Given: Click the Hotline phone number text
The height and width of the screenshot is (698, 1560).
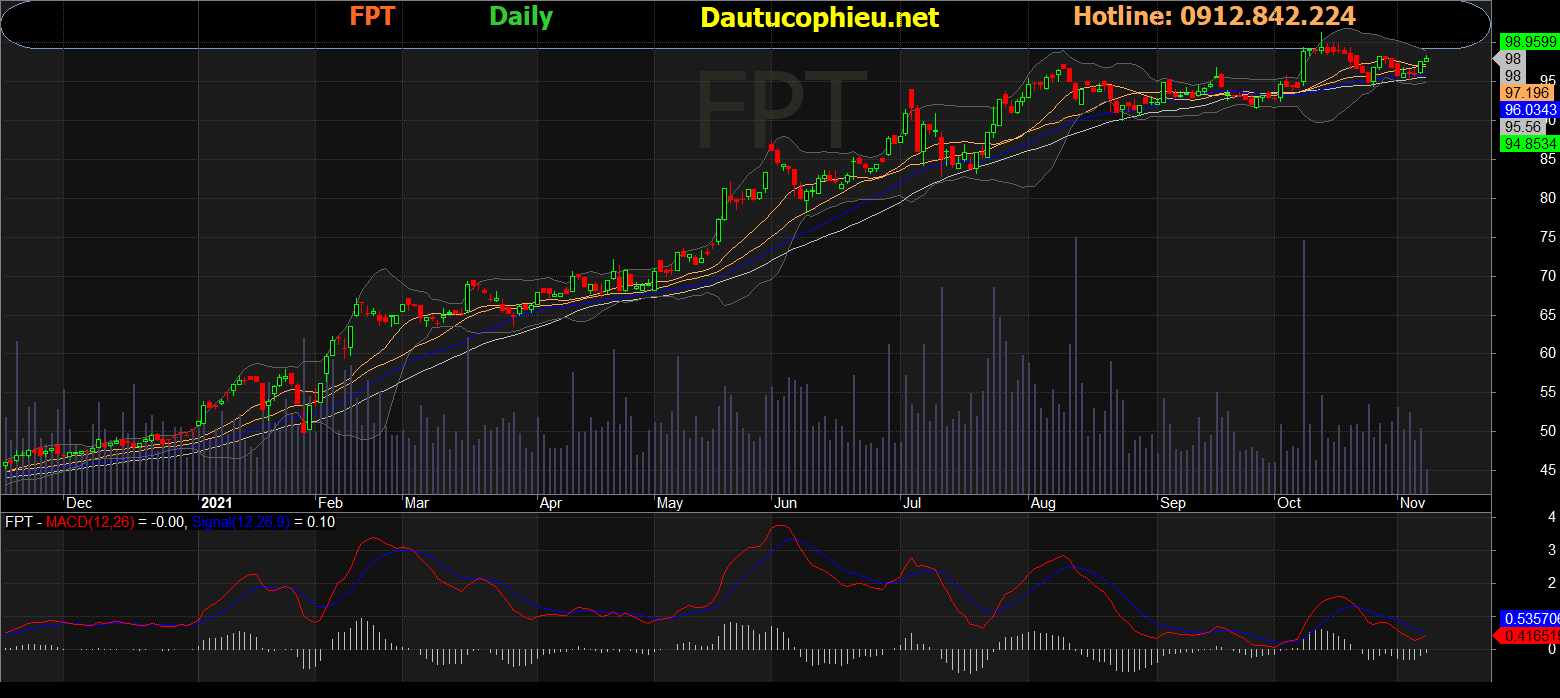Looking at the screenshot, I should tap(1214, 16).
